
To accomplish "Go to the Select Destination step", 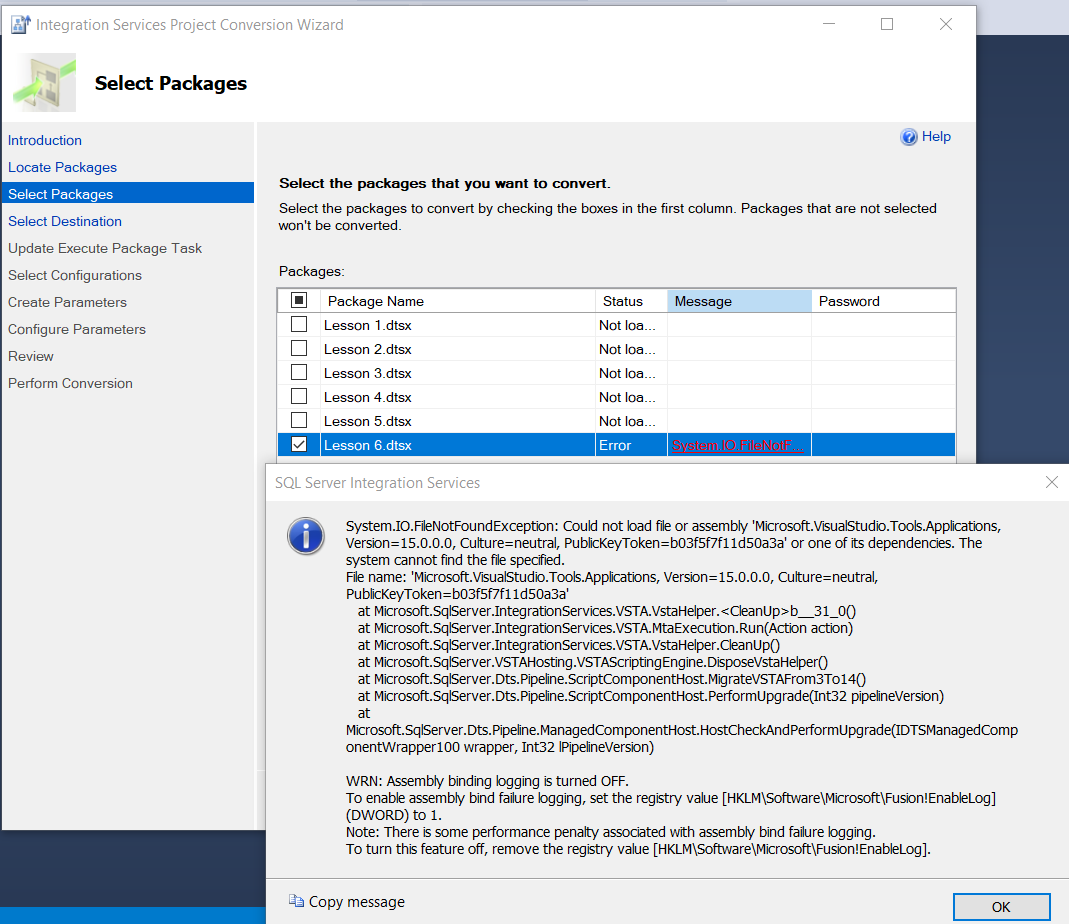I will click(x=65, y=221).
